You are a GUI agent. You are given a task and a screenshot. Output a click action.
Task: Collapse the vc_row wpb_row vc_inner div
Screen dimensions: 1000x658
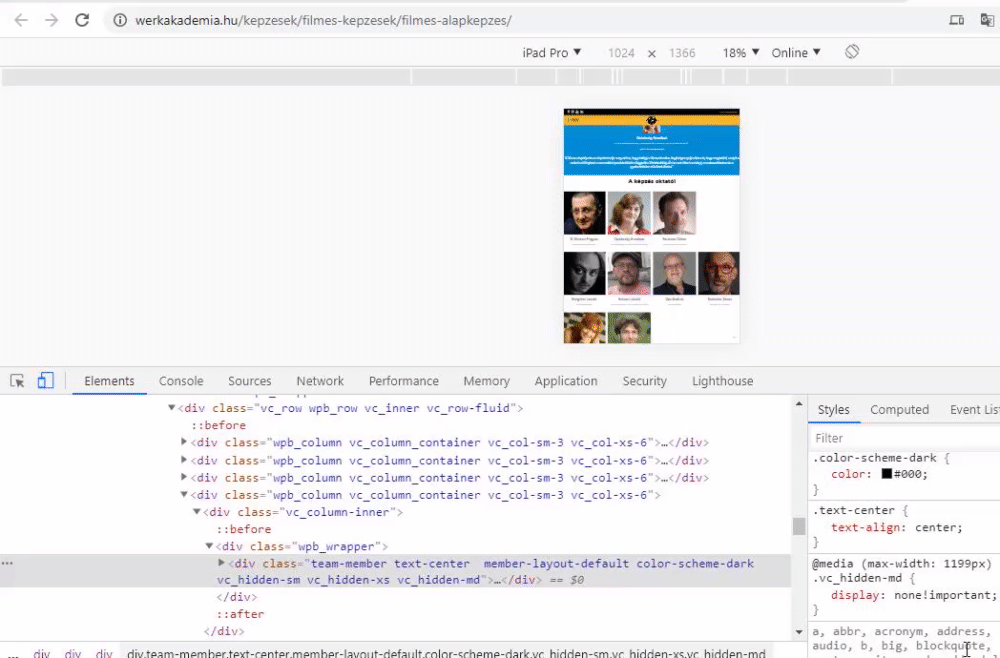[171, 408]
